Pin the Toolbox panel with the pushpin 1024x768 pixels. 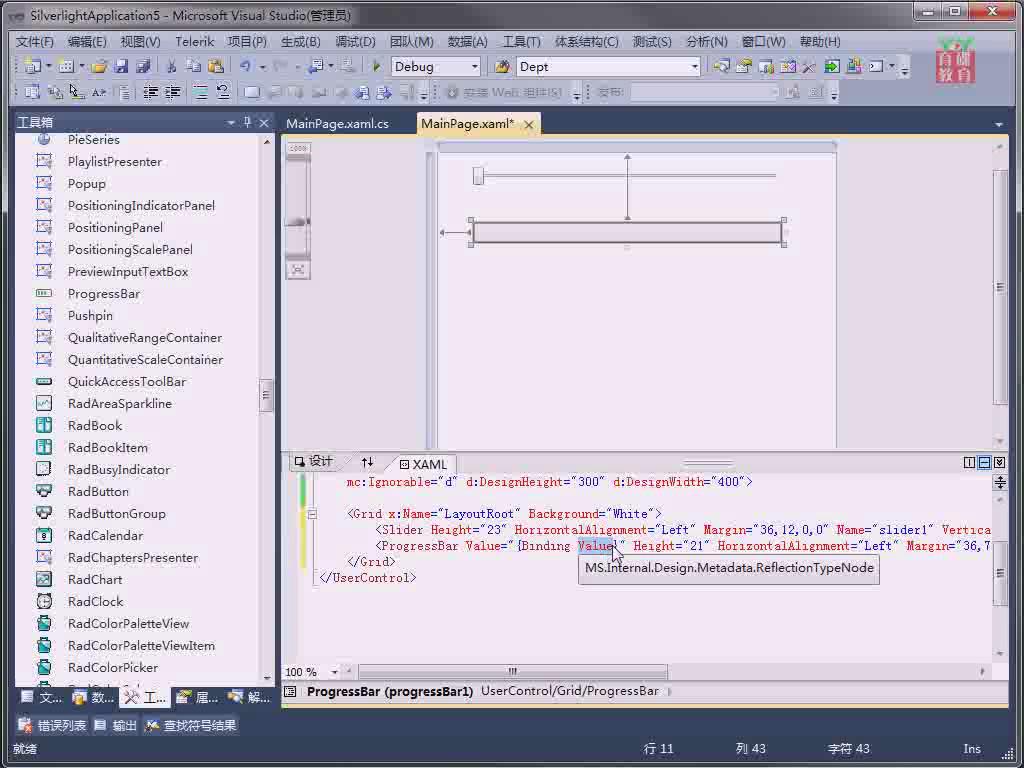(248, 122)
